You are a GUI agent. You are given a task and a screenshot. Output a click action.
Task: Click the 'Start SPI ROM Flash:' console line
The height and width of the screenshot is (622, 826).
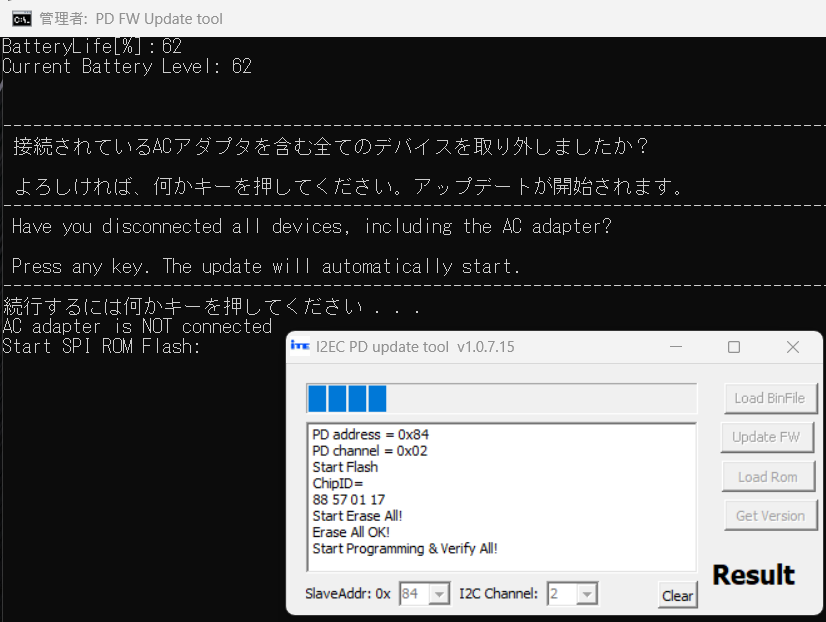pyautogui.click(x=102, y=347)
